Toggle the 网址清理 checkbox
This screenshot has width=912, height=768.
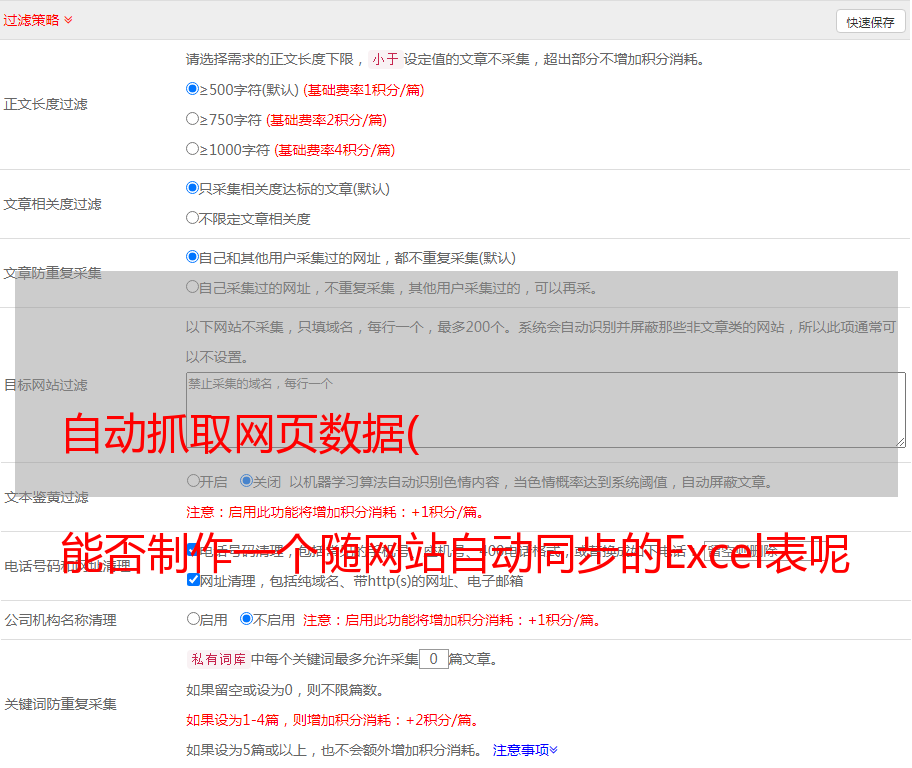(x=194, y=579)
